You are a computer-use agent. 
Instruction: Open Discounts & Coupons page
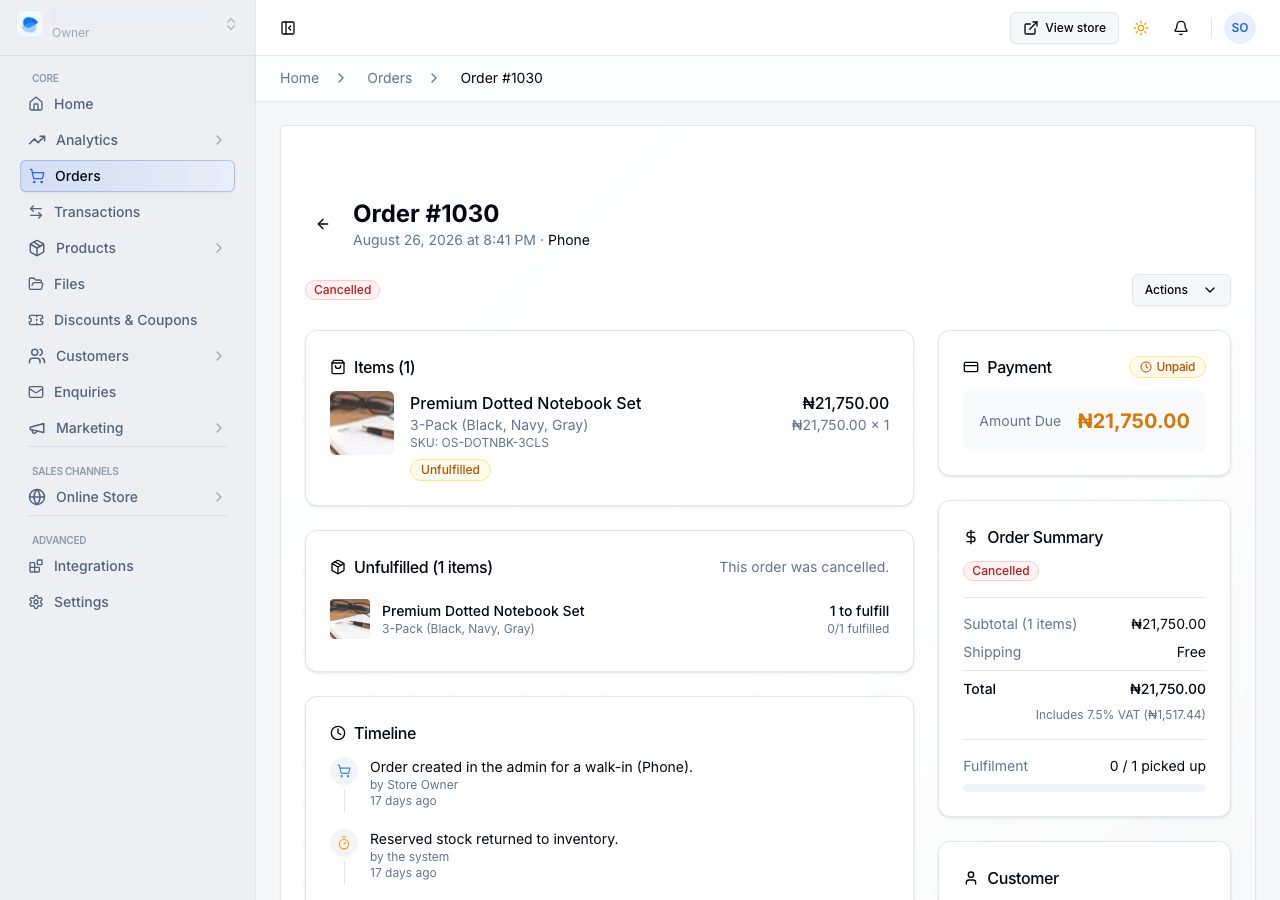click(x=127, y=320)
